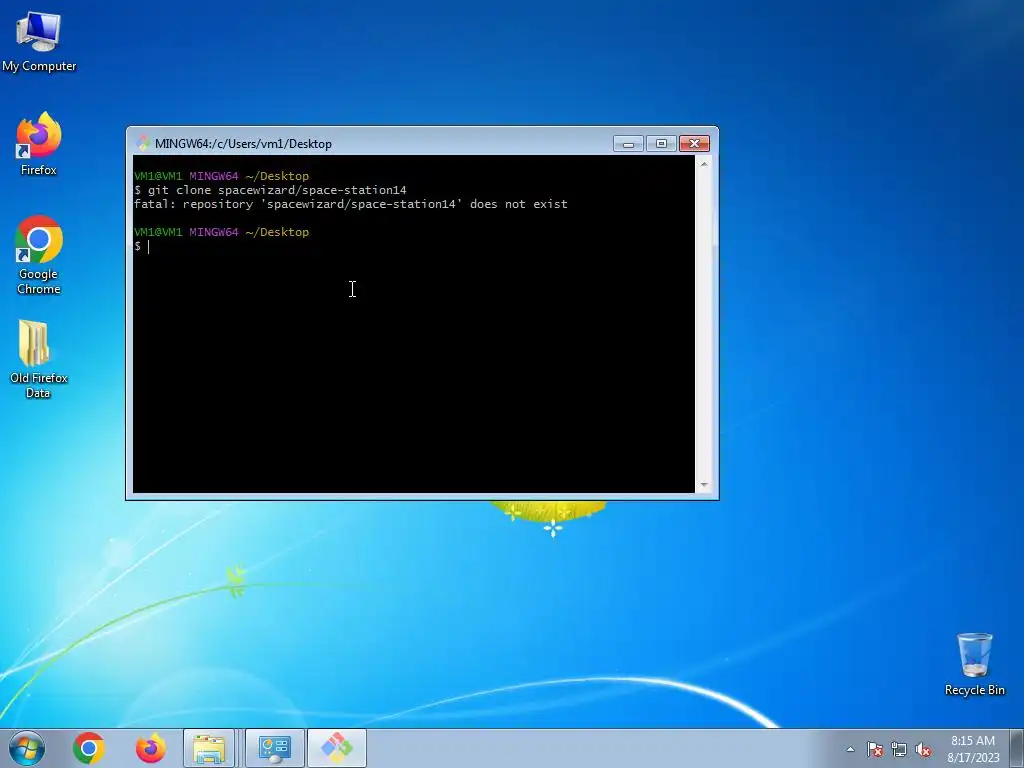The height and width of the screenshot is (768, 1024).
Task: Click the Windows Start button
Action: pyautogui.click(x=27, y=748)
